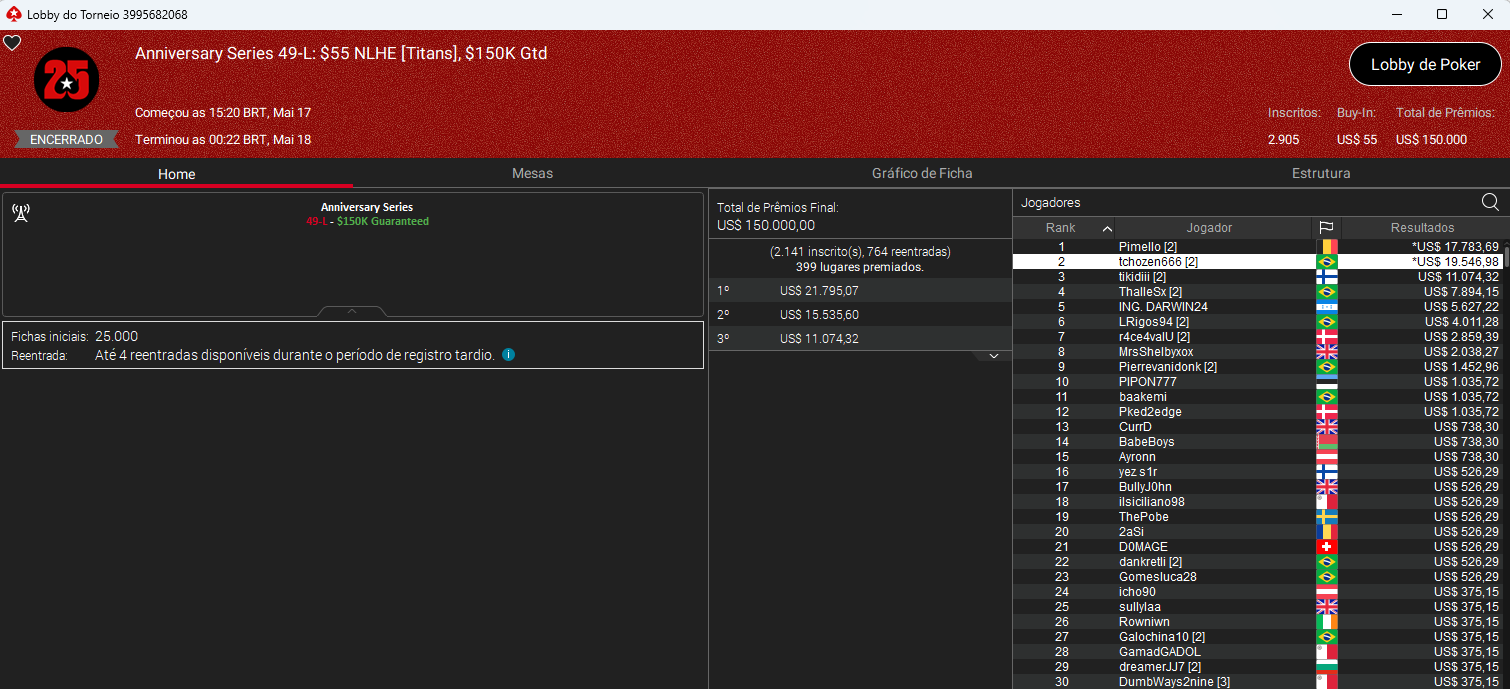Viewport: 1510px width, 689px height.
Task: Select player Pierrevanidonk row
Action: coord(1258,367)
